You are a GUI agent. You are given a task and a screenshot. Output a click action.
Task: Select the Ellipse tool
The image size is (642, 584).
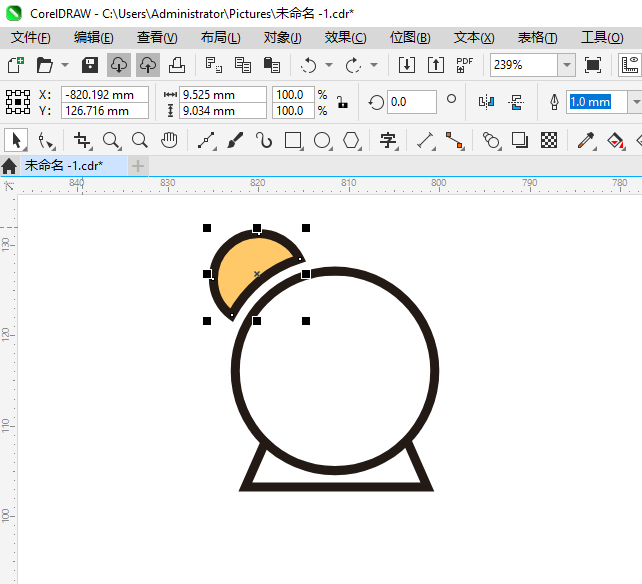[x=322, y=140]
